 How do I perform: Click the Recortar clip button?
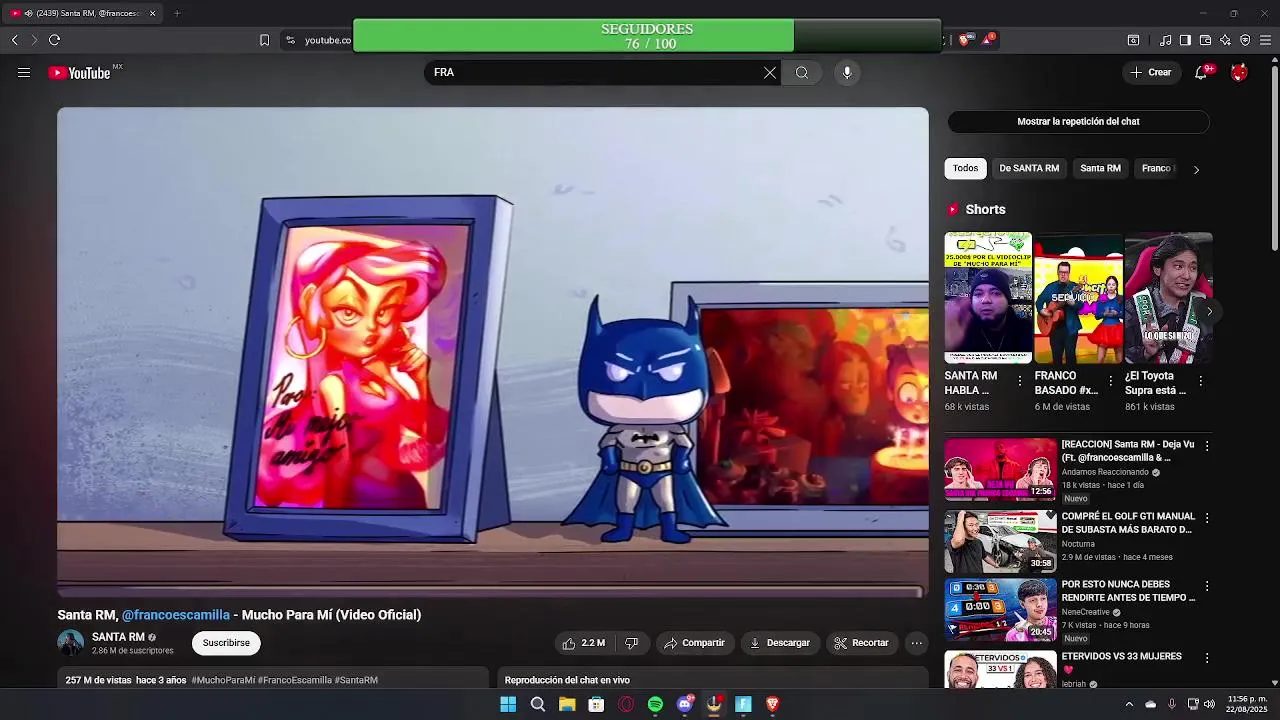tap(862, 643)
